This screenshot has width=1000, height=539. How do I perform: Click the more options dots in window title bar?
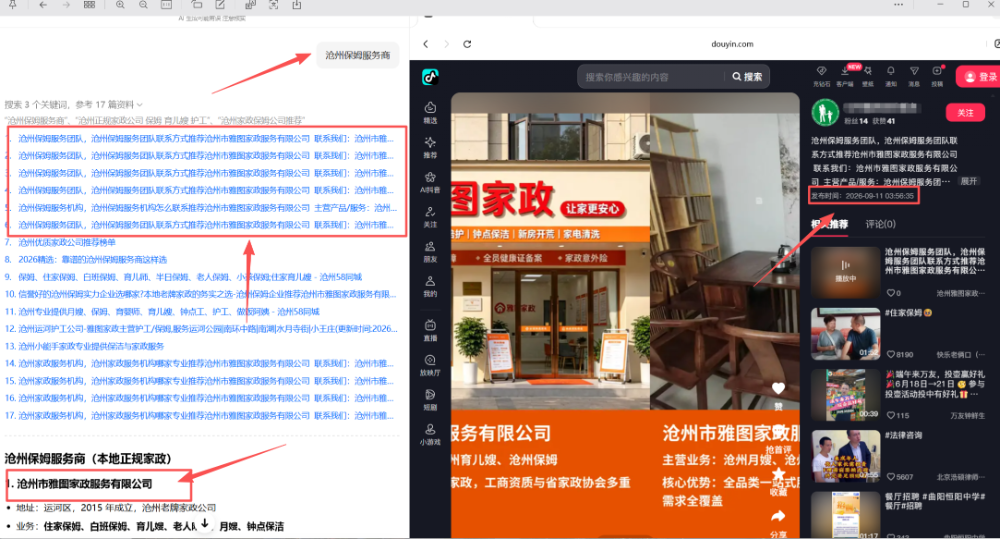(x=898, y=4)
